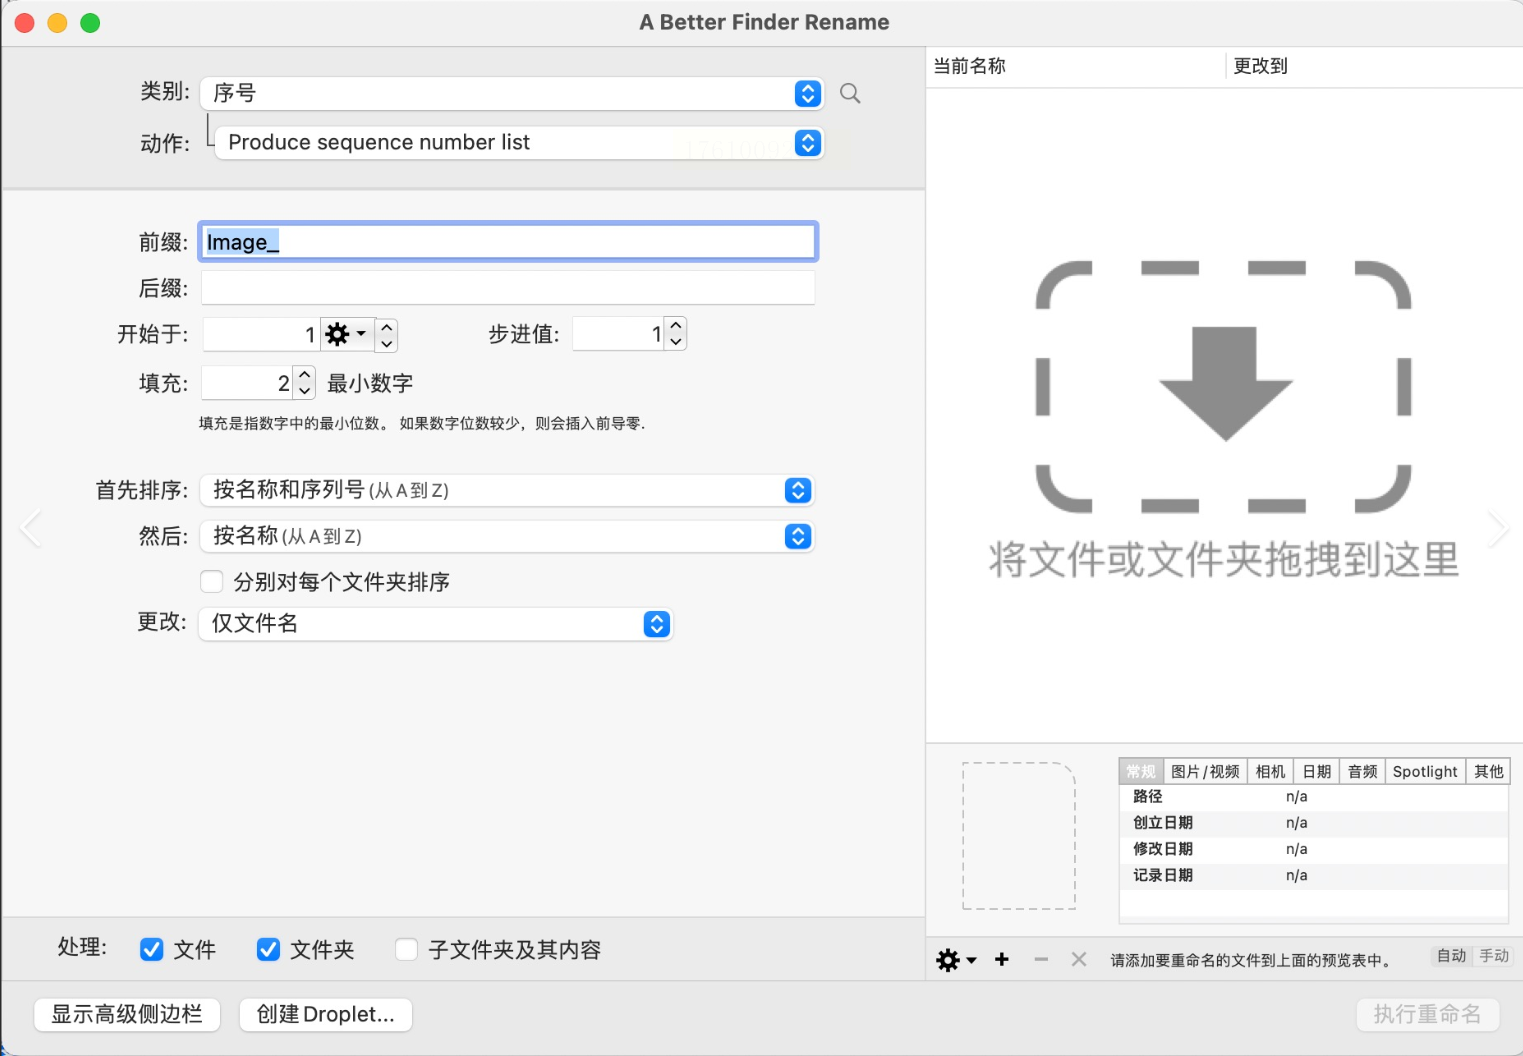1523x1056 pixels.
Task: Select the Spotlight tab
Action: point(1425,771)
